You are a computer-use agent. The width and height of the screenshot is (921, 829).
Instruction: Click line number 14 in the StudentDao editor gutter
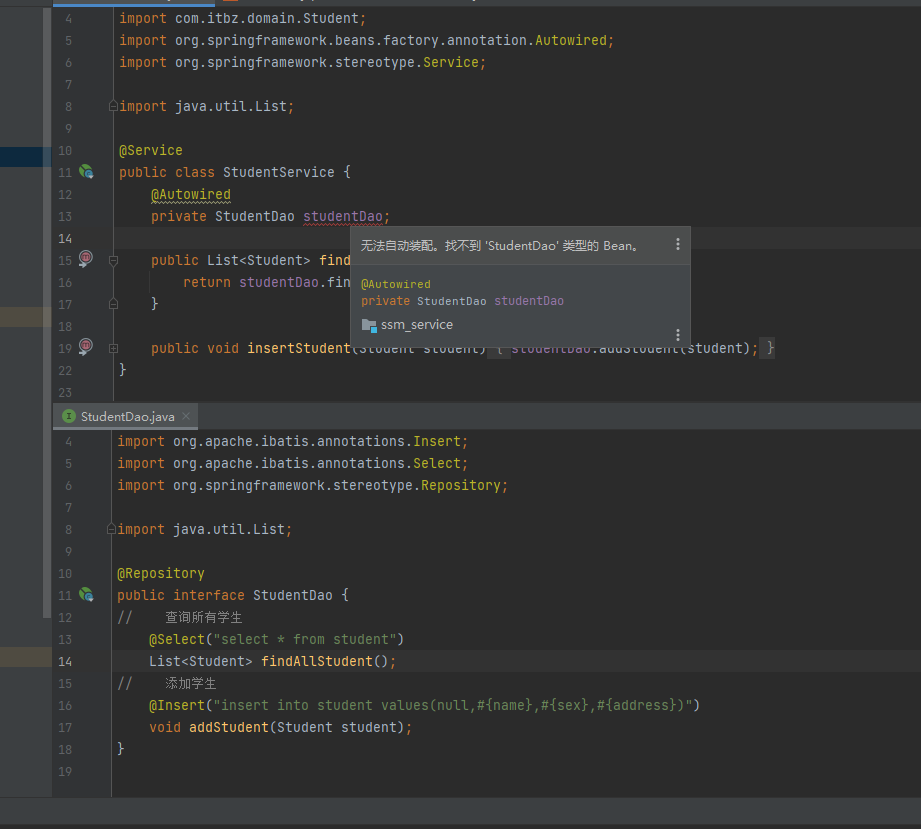pyautogui.click(x=65, y=662)
